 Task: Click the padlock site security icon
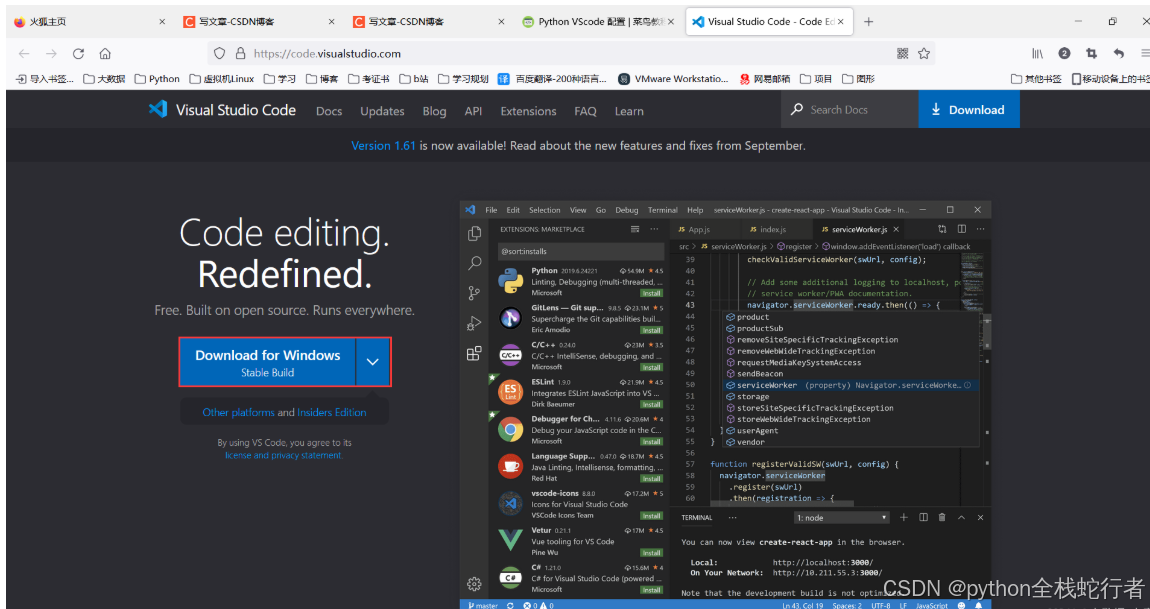[x=239, y=54]
